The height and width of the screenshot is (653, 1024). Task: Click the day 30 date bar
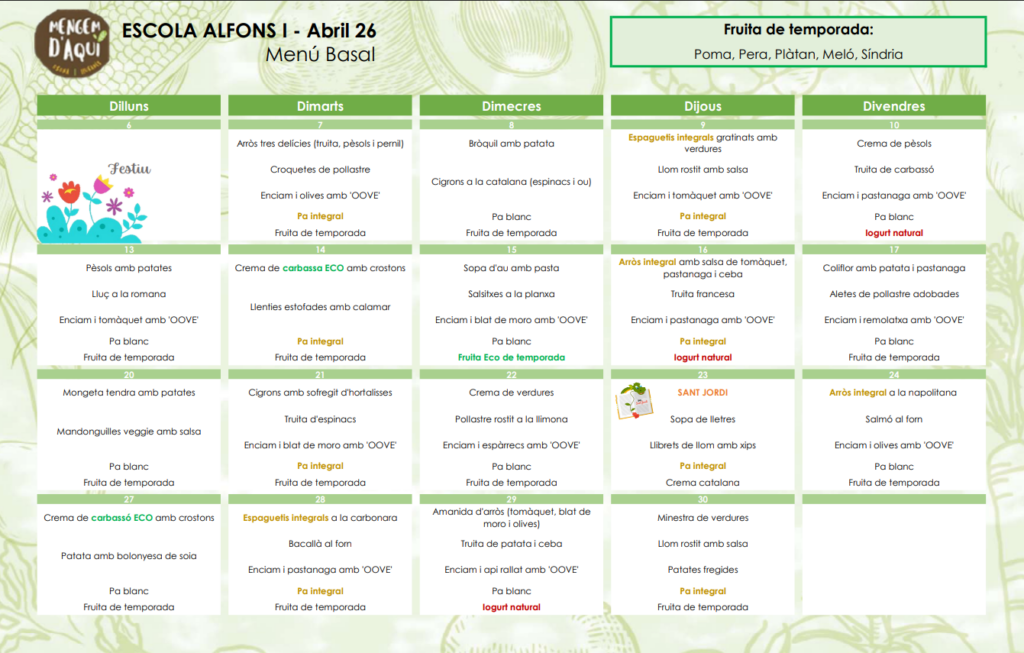click(x=703, y=499)
